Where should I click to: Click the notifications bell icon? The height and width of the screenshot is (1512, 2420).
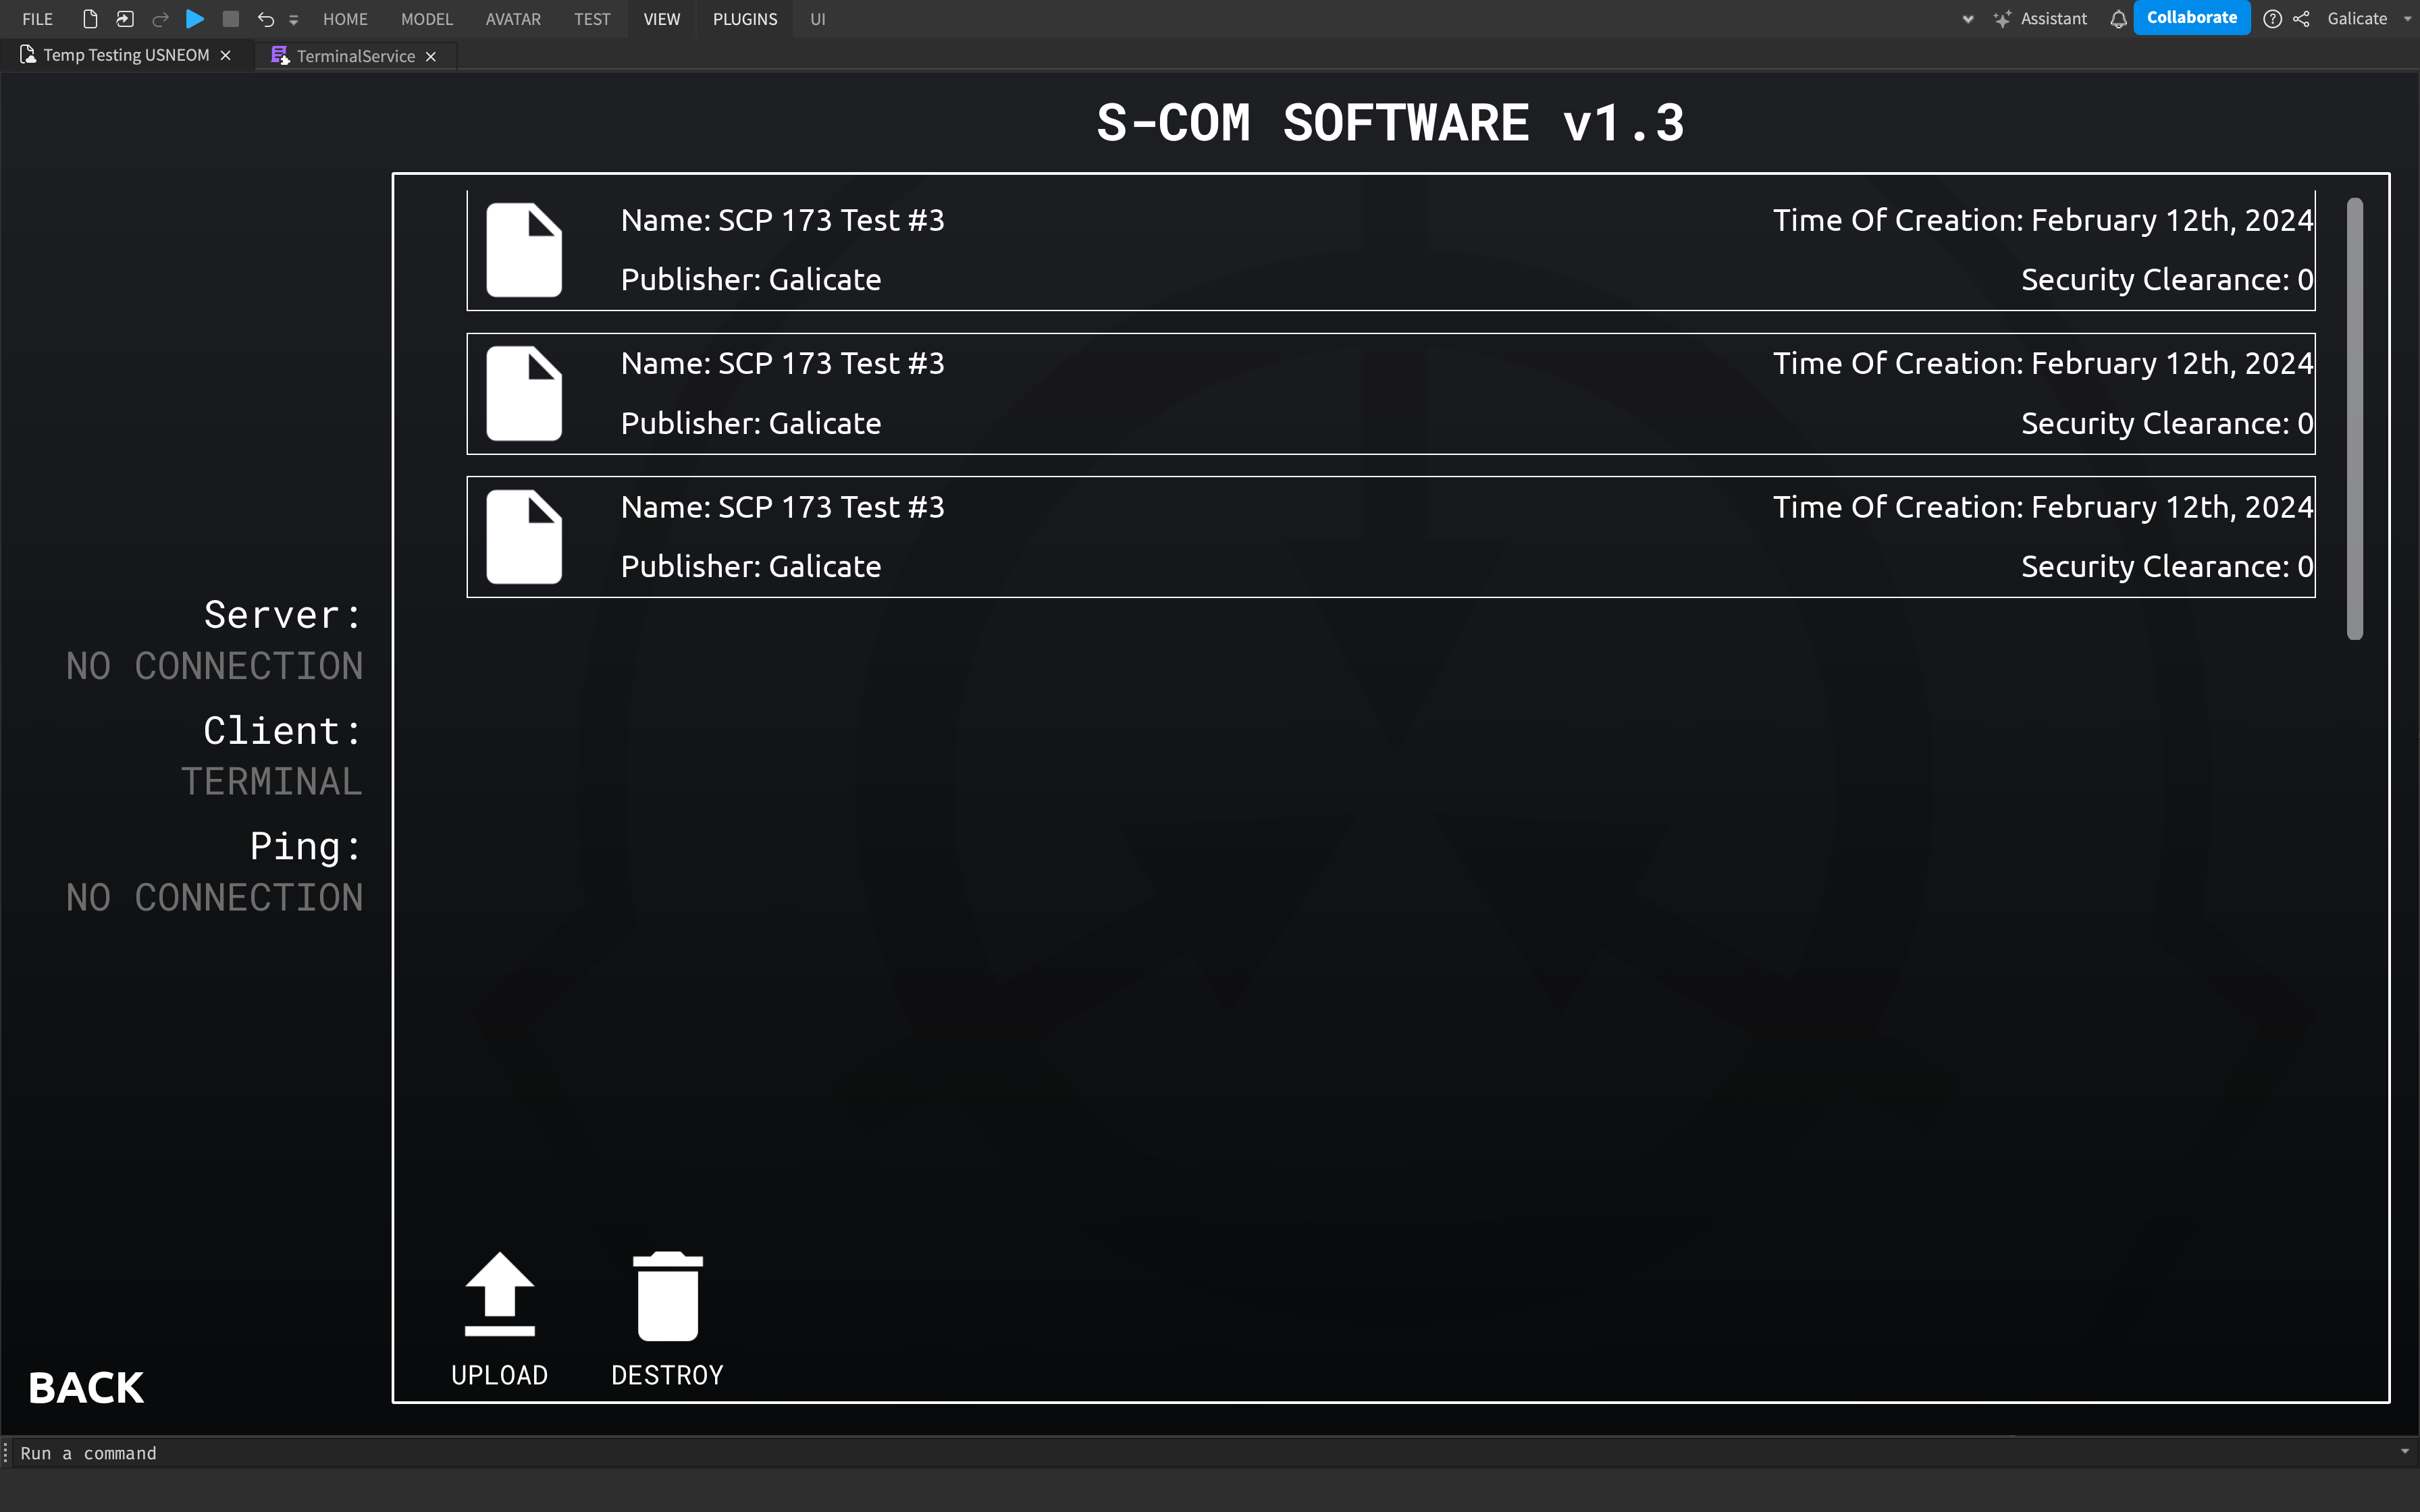(x=2119, y=18)
